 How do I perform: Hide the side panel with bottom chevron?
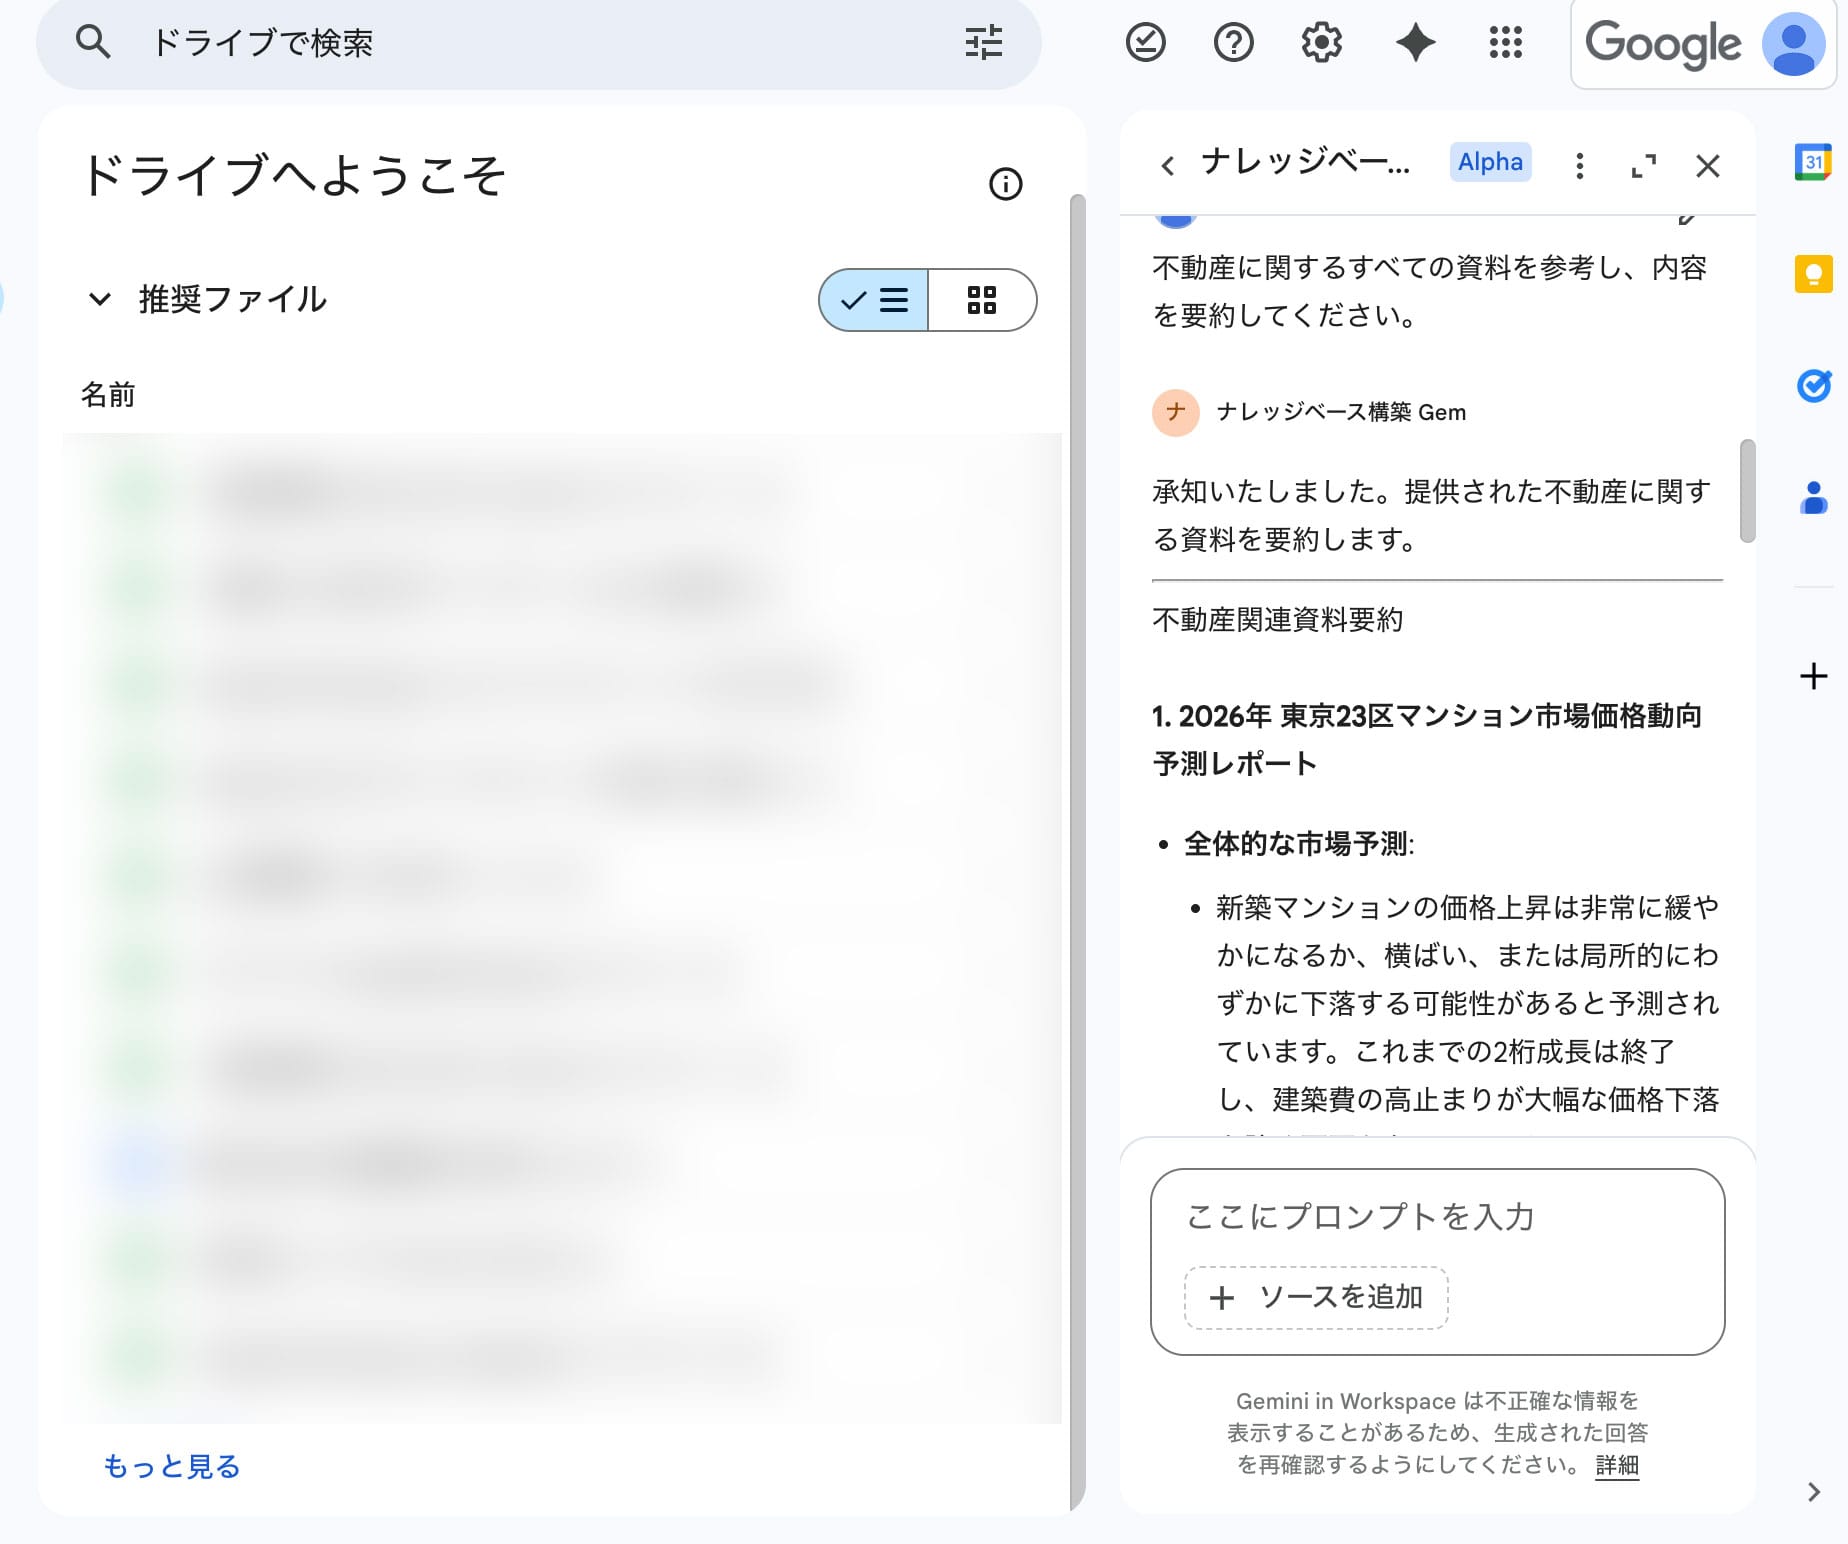[x=1814, y=1492]
